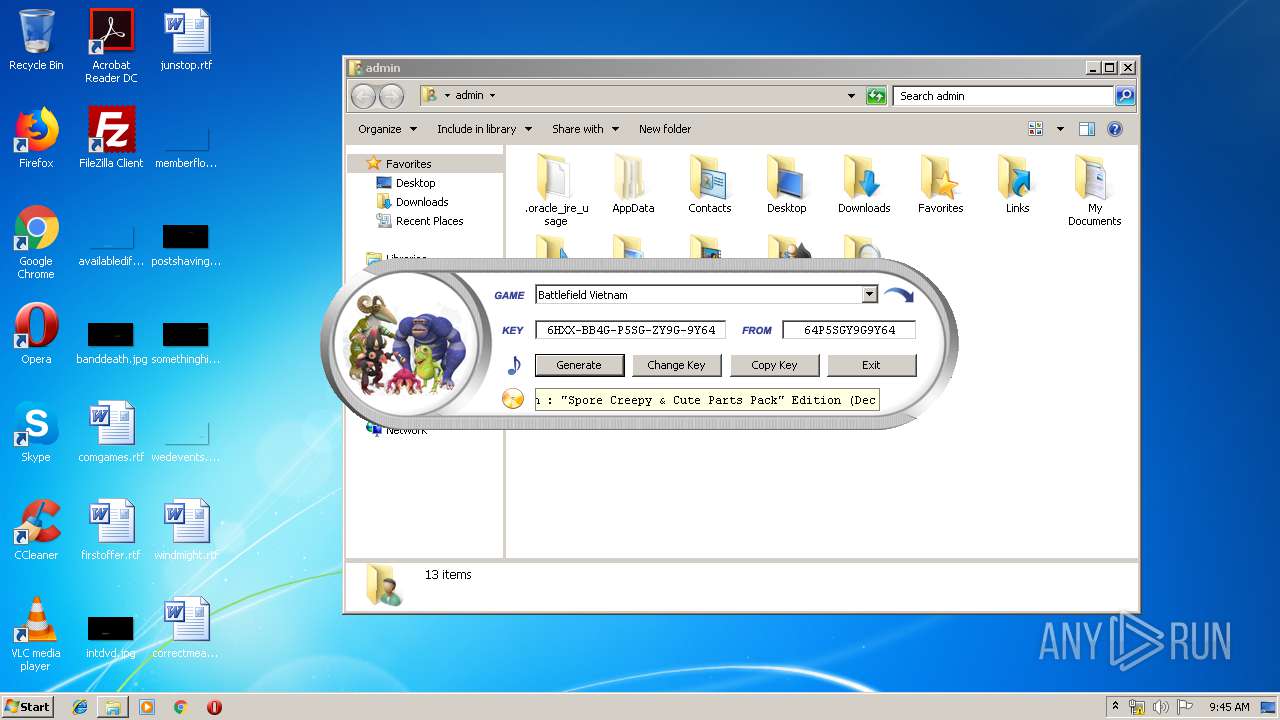Open the GAME dropdown showing Battlefield Vietnam
Screen dimensions: 1280x720
[x=869, y=294]
